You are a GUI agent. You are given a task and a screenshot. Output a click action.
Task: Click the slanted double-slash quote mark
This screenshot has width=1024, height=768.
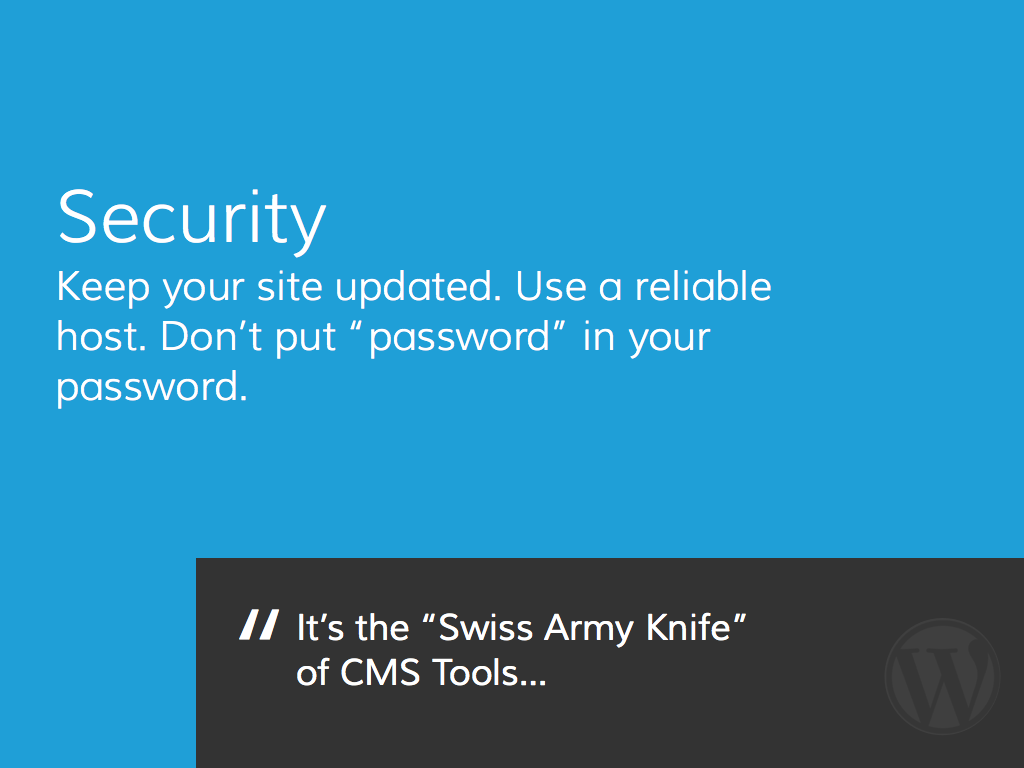click(258, 625)
